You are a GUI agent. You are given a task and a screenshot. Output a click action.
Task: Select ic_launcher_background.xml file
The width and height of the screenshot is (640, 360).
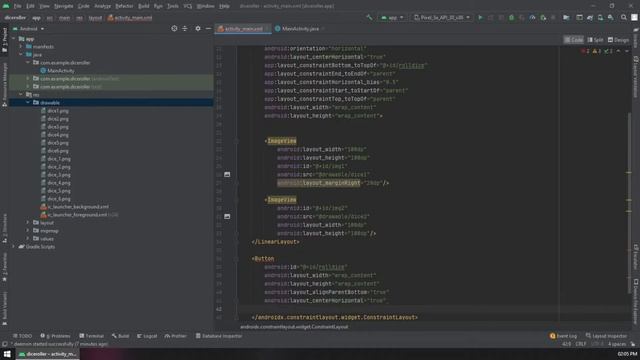coord(78,207)
